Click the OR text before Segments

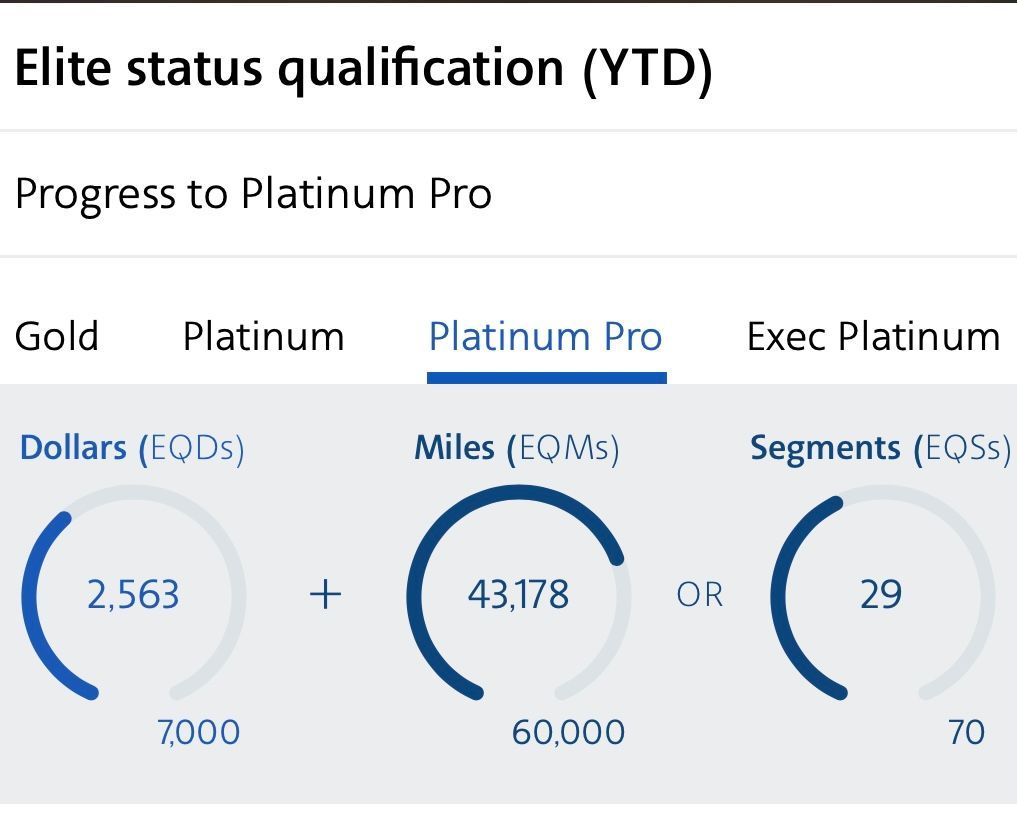[699, 596]
